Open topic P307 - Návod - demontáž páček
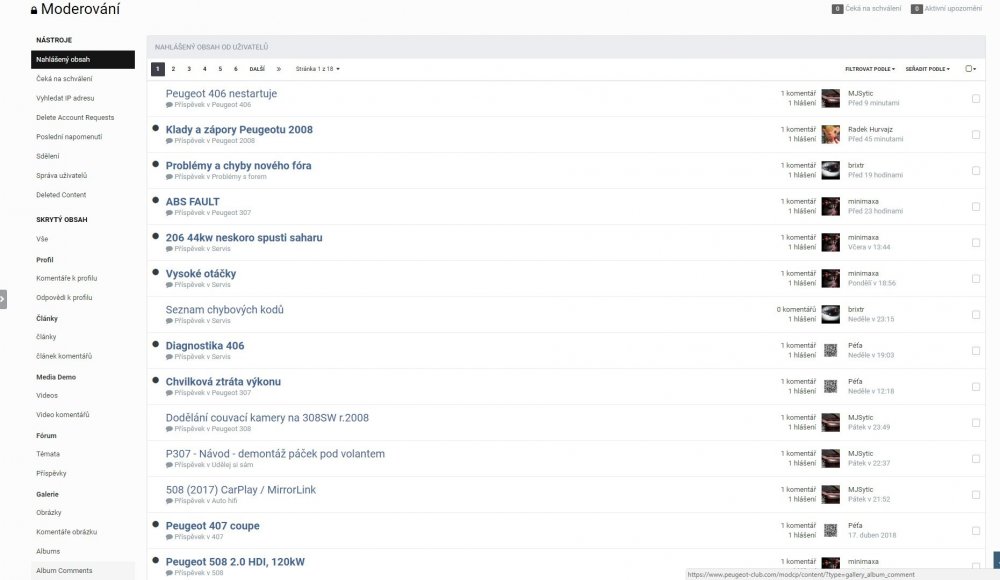This screenshot has height=580, width=1000. click(x=276, y=454)
